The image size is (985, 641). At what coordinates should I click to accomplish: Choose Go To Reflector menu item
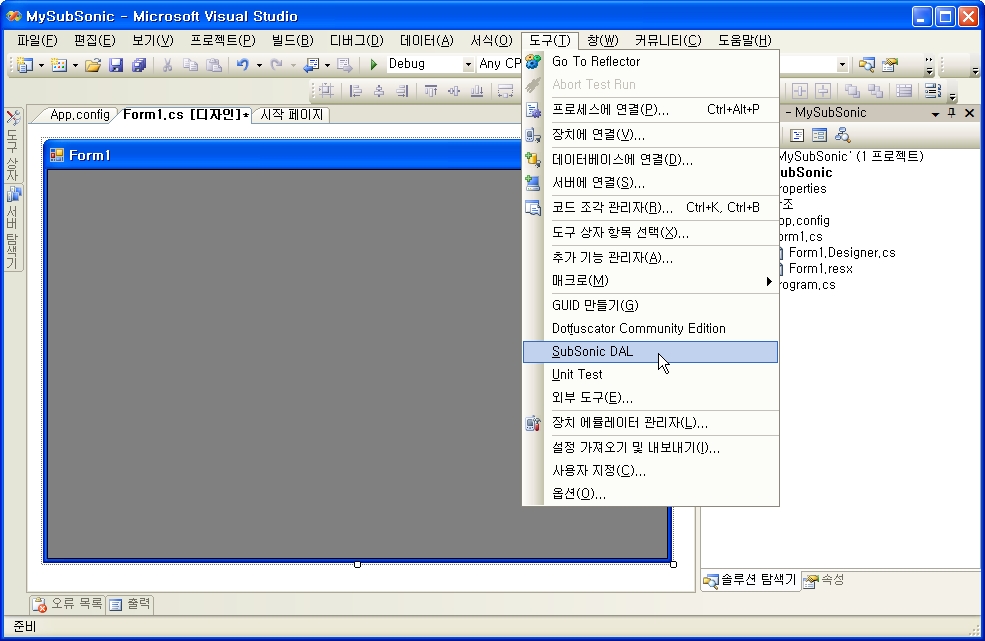click(650, 62)
